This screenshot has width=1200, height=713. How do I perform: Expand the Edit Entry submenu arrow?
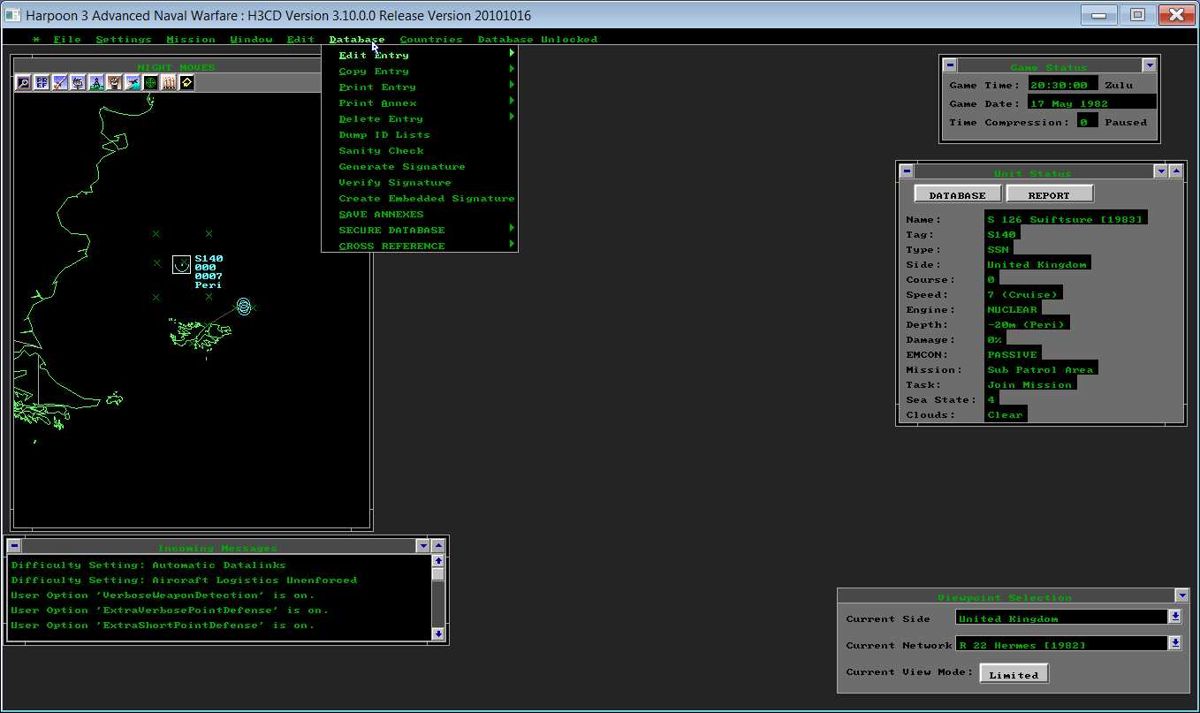tap(512, 54)
